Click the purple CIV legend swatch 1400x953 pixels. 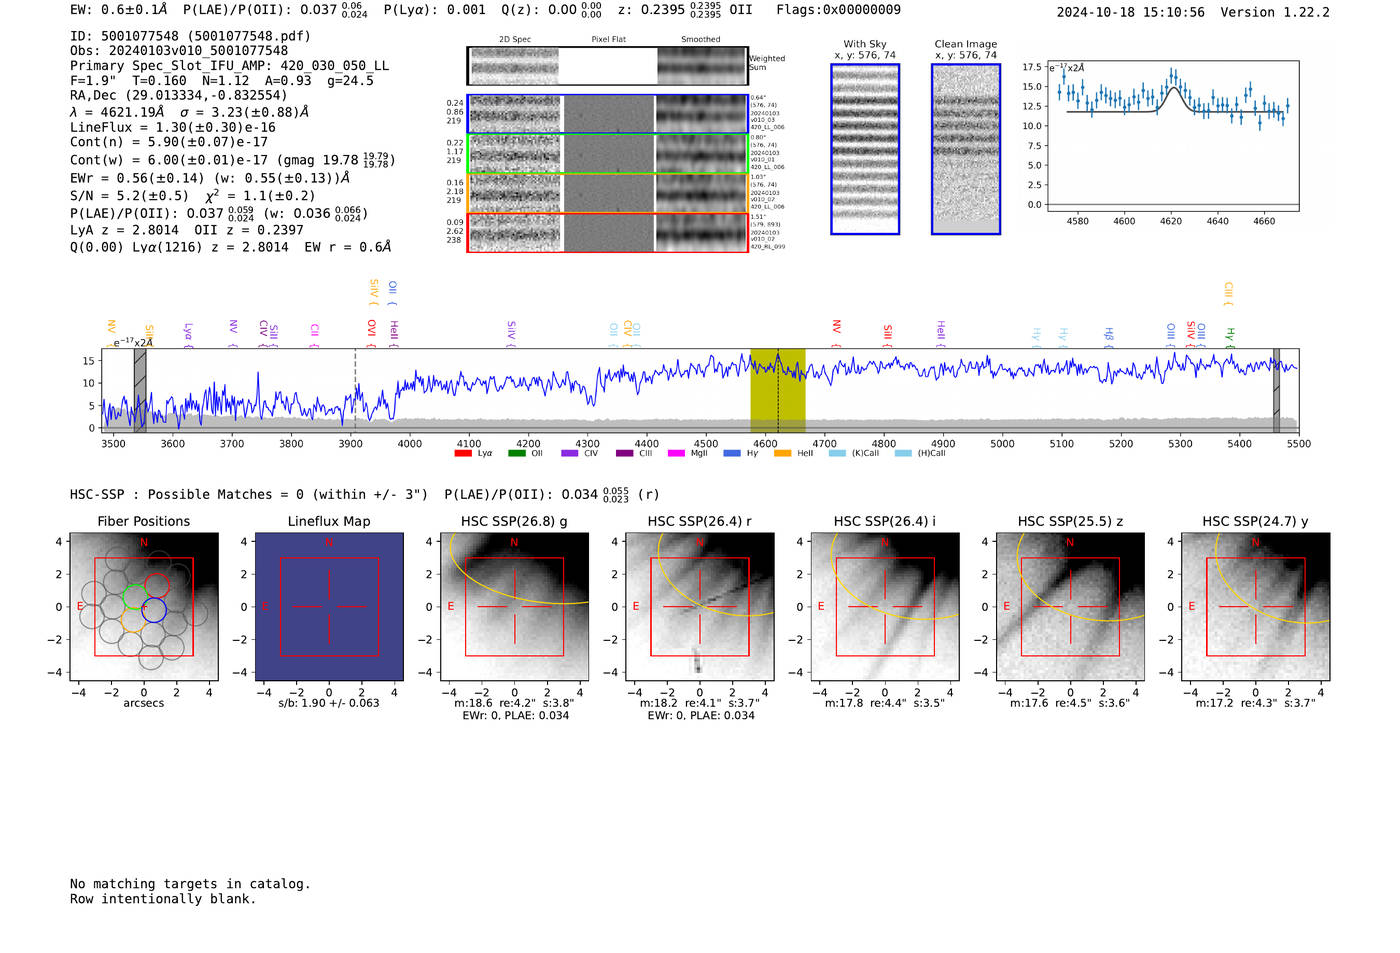[x=570, y=453]
